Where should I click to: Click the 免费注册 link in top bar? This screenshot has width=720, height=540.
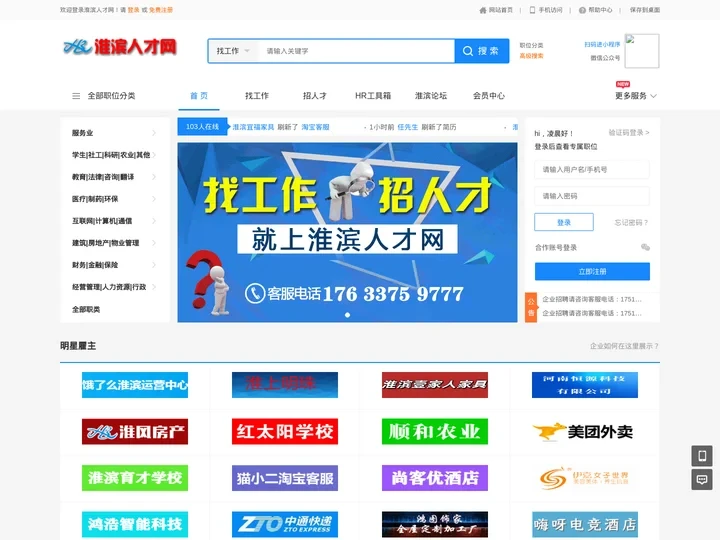[161, 10]
